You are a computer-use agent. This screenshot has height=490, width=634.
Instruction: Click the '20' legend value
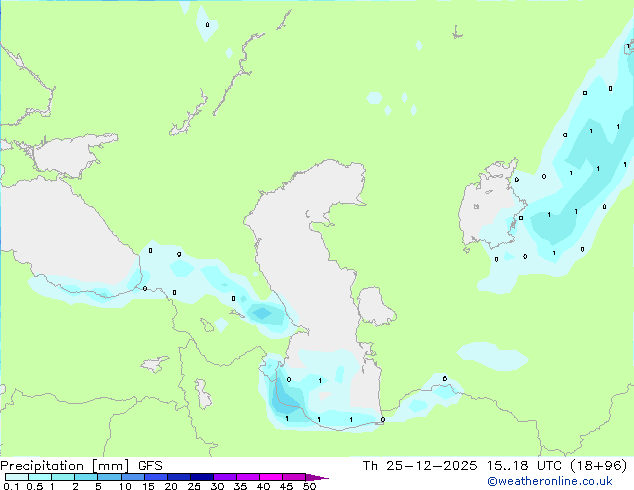pyautogui.click(x=171, y=486)
